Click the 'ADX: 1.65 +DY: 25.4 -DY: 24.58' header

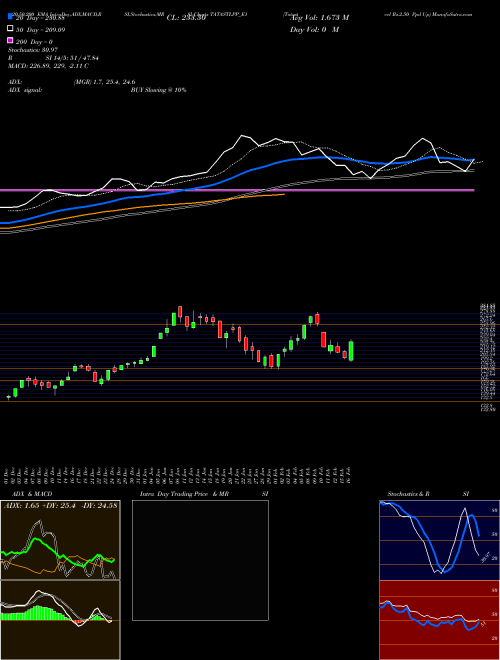[x=61, y=505]
